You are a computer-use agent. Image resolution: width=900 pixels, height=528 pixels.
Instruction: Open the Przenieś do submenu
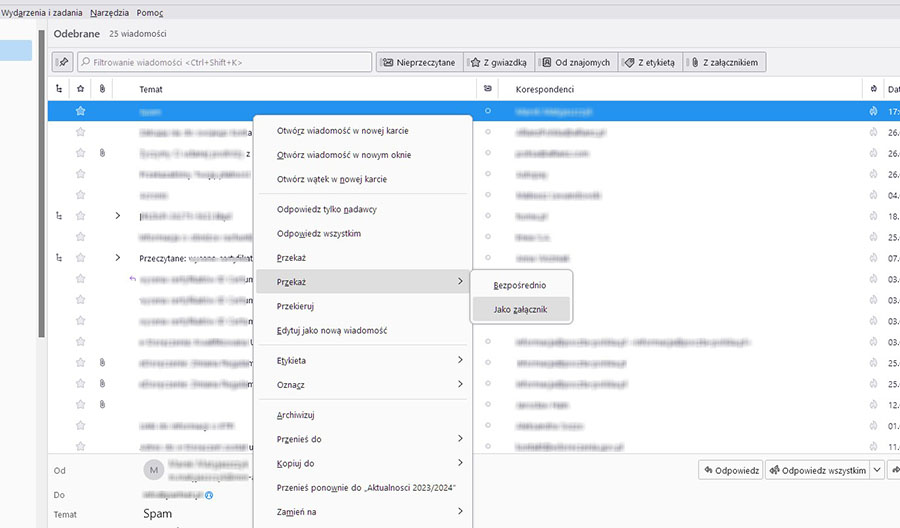pyautogui.click(x=362, y=439)
